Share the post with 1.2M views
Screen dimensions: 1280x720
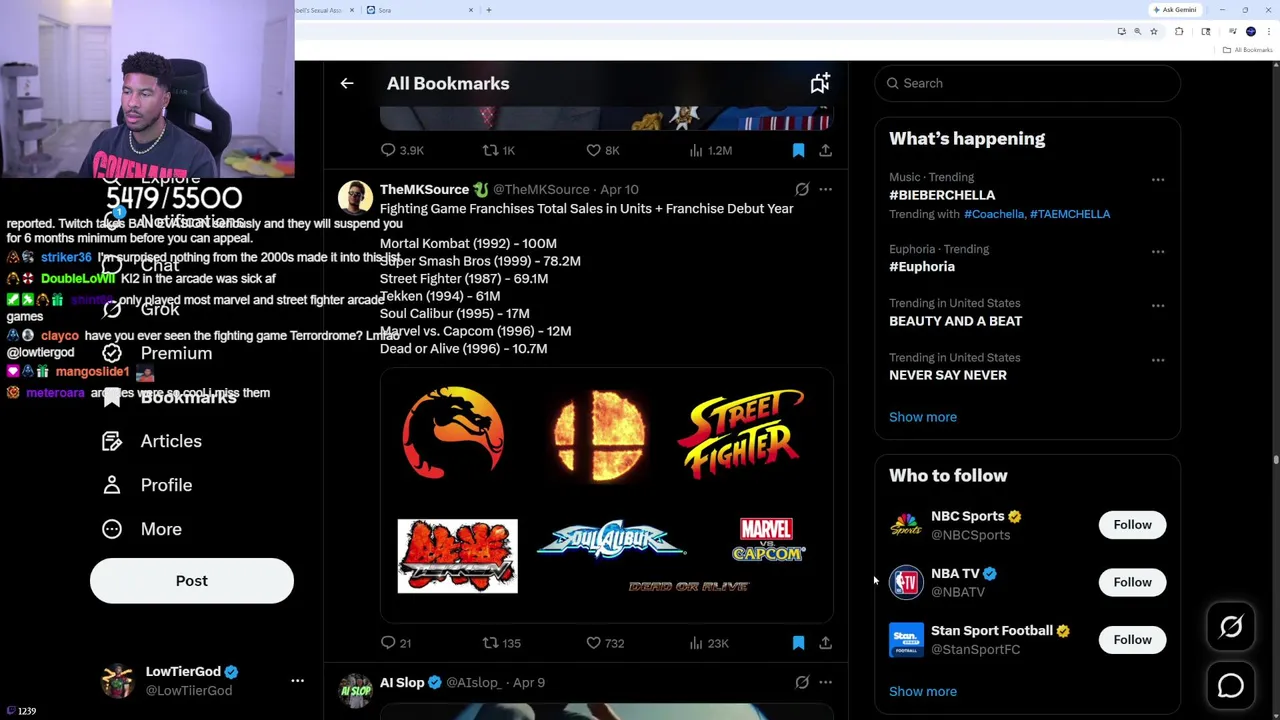825,150
